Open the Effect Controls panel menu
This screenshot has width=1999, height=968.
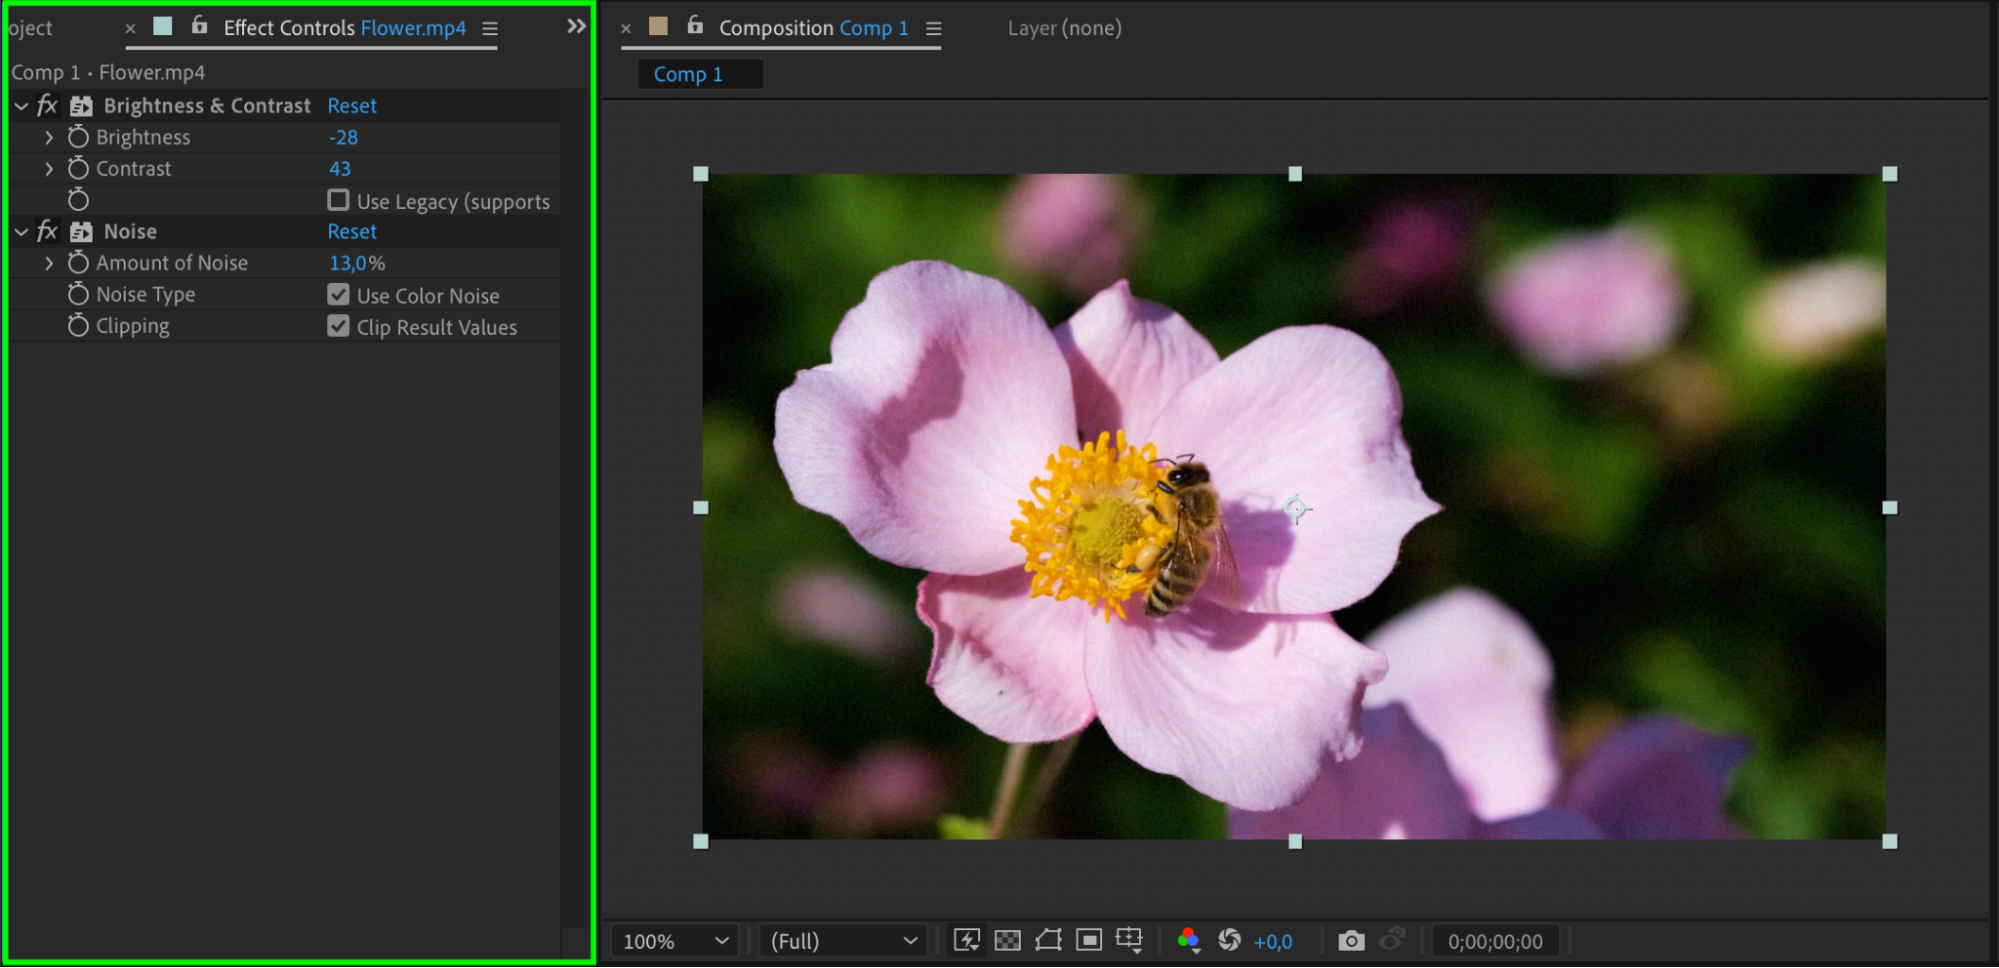tap(490, 29)
